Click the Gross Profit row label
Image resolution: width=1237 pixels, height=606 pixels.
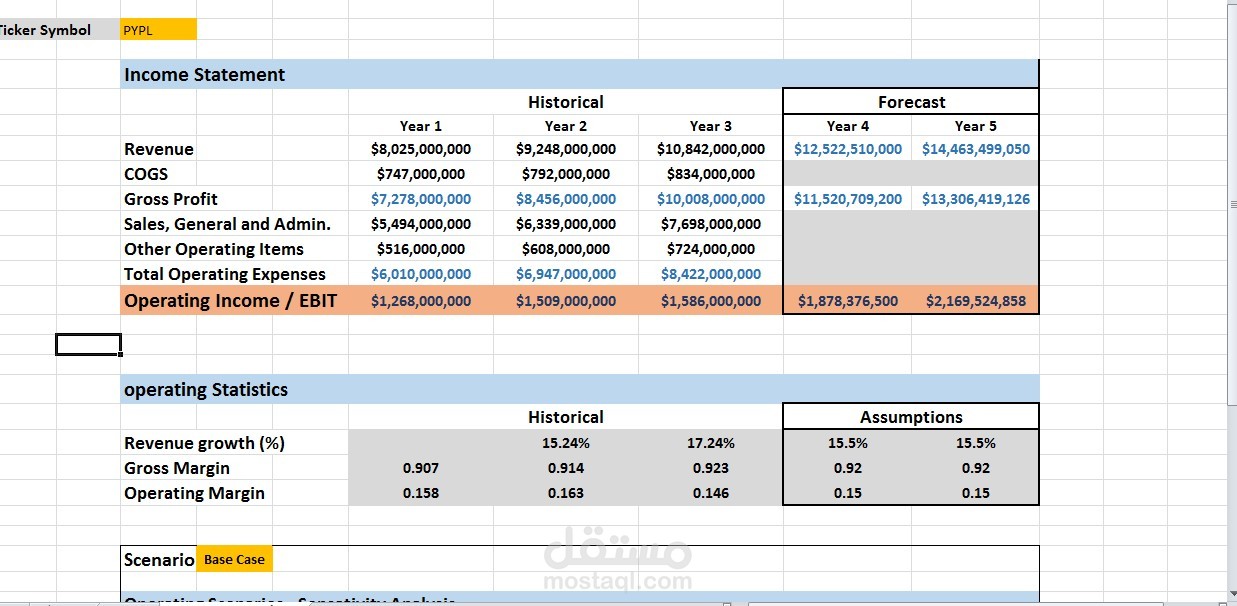tap(171, 199)
